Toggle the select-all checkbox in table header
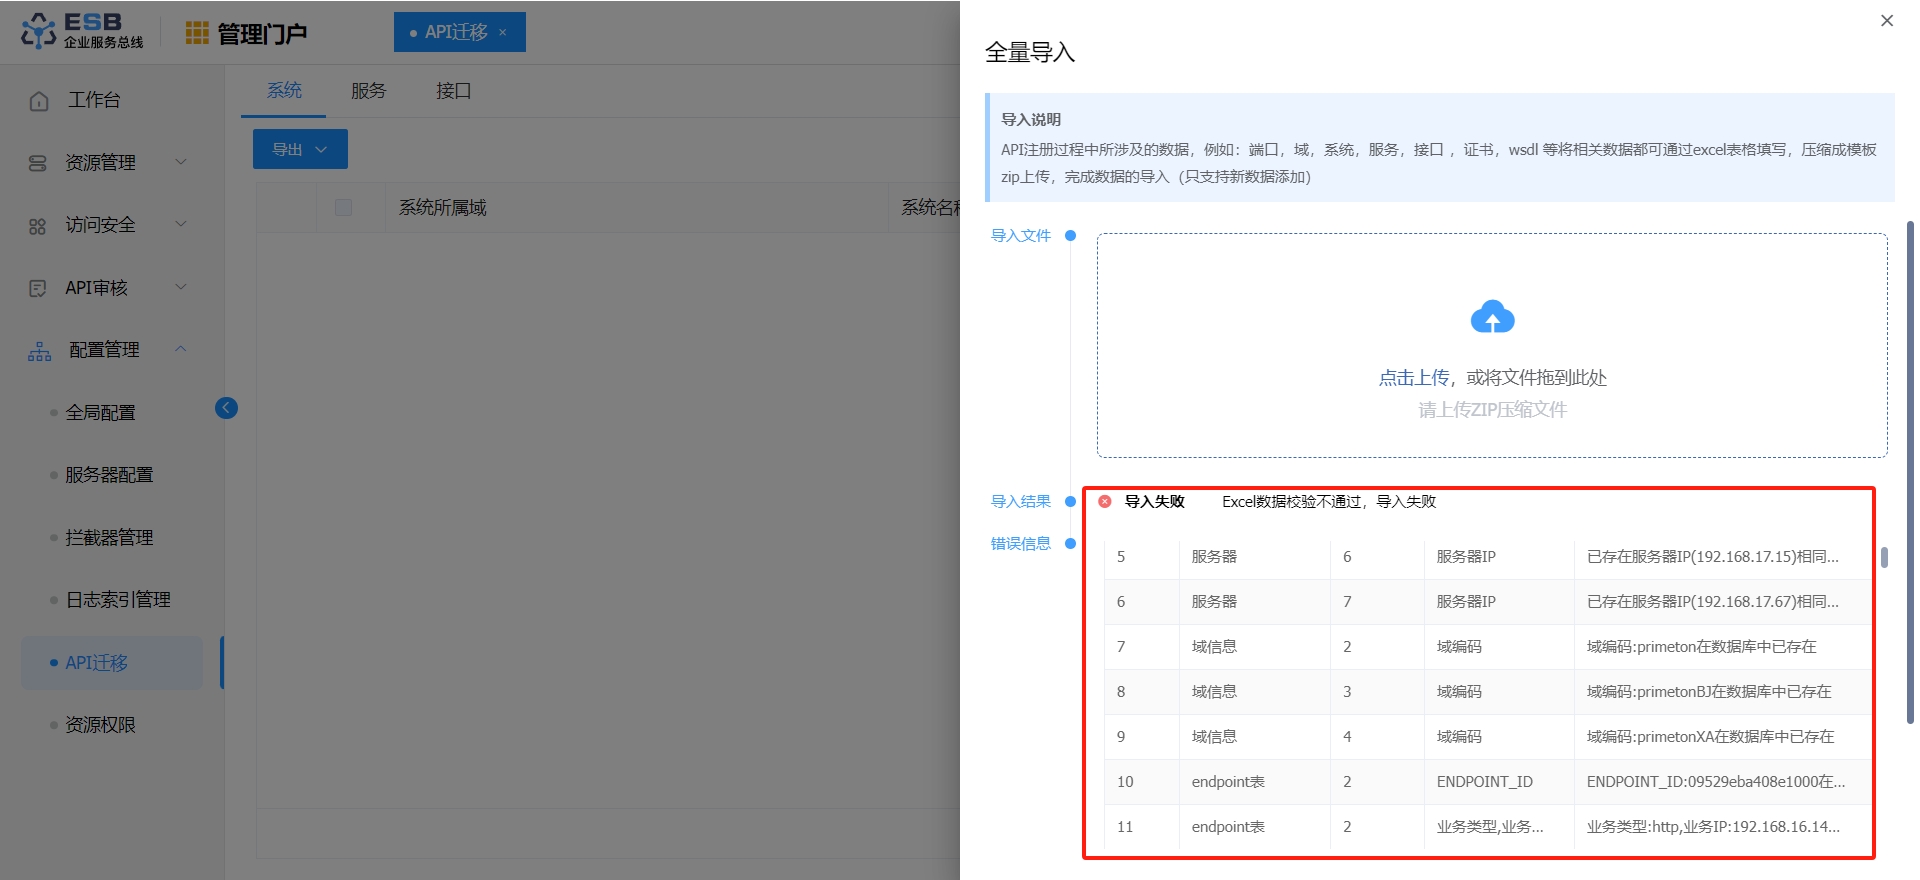 point(343,207)
